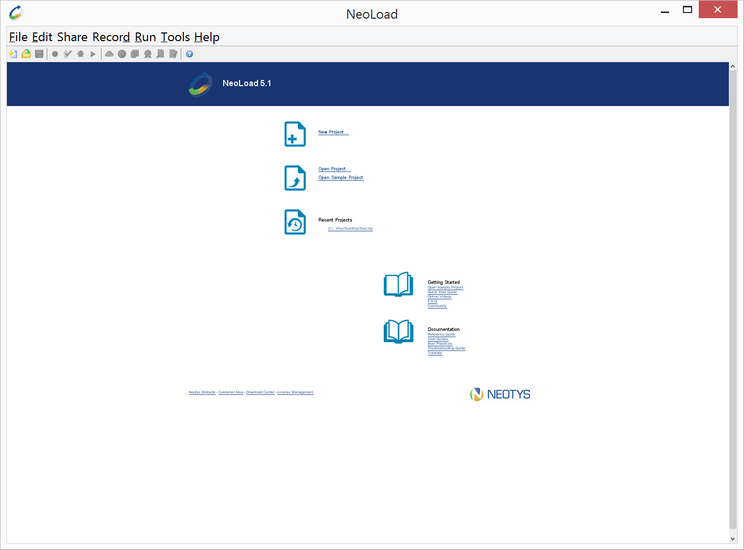The image size is (744, 550).
Task: Open the Help menu
Action: pos(207,37)
